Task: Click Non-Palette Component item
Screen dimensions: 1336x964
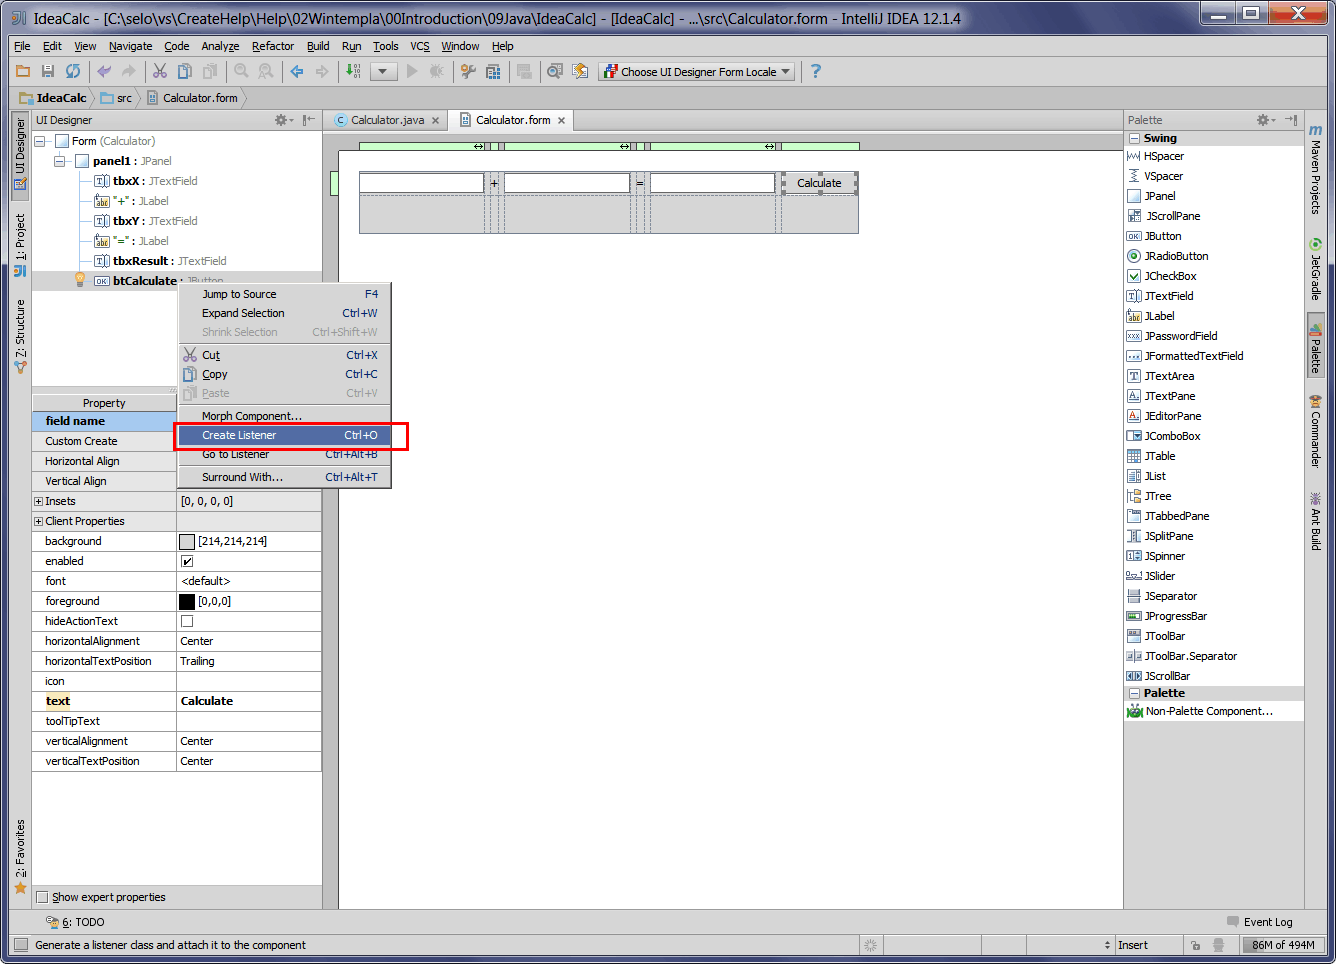Action: pyautogui.click(x=1200, y=711)
